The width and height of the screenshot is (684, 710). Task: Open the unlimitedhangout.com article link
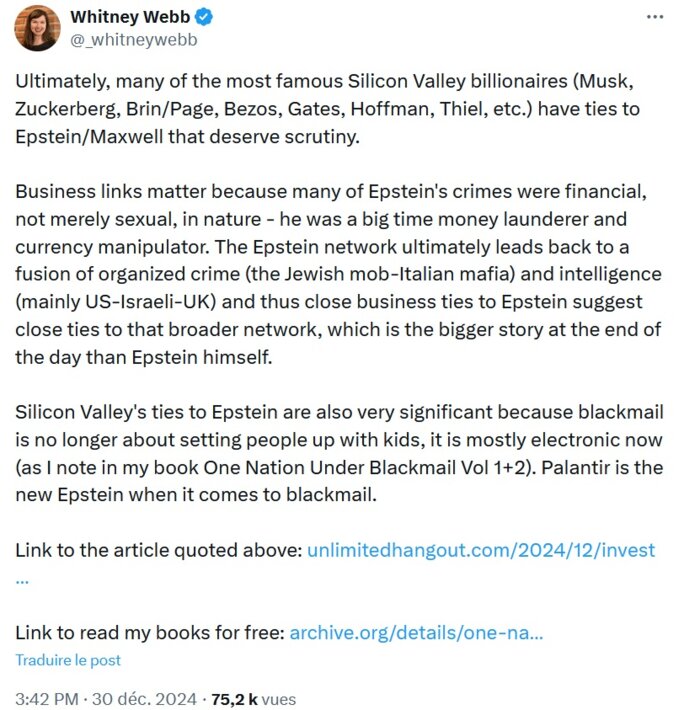point(481,550)
